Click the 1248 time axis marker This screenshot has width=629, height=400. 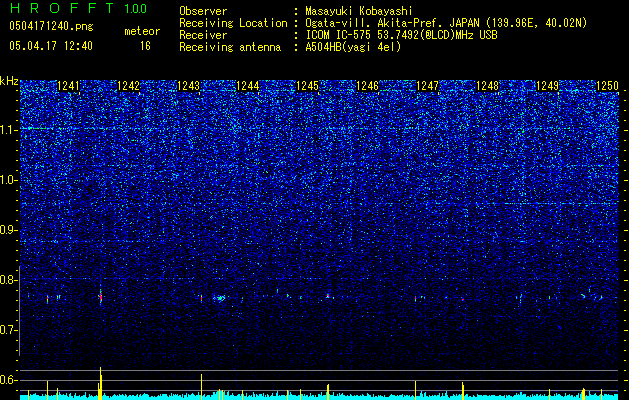pos(487,86)
